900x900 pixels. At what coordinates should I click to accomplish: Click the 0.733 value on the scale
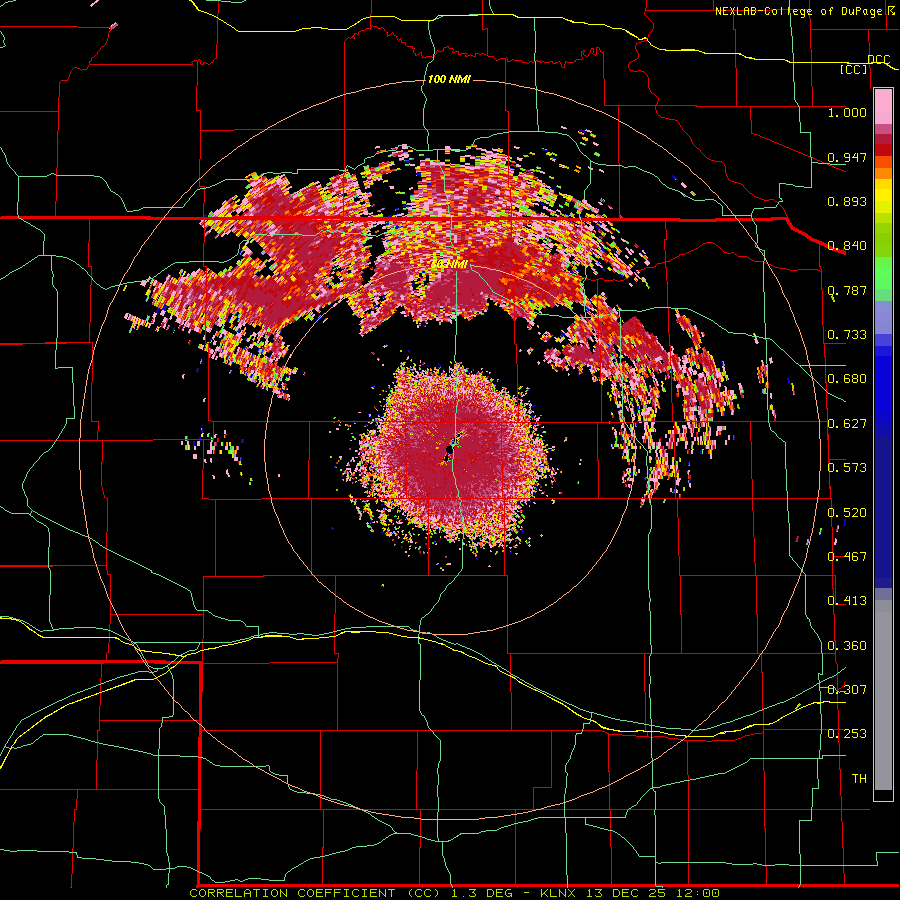[847, 335]
